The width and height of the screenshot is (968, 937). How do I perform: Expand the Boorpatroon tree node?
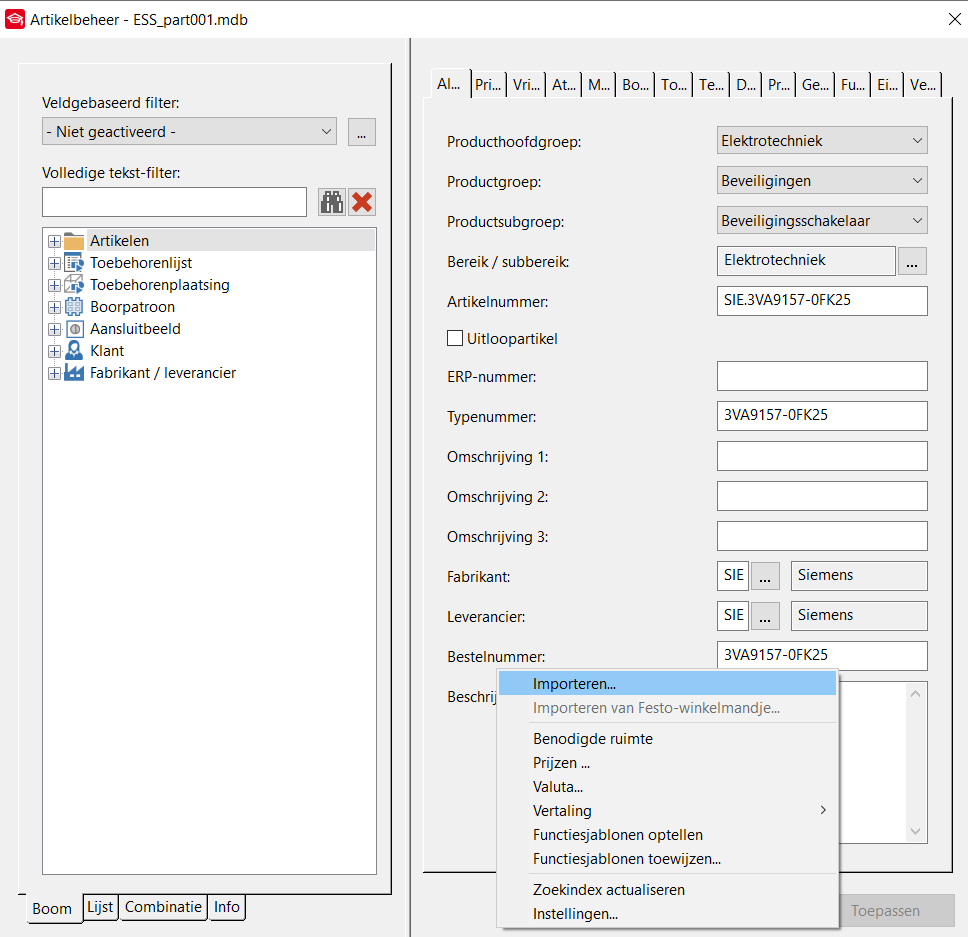(x=54, y=307)
